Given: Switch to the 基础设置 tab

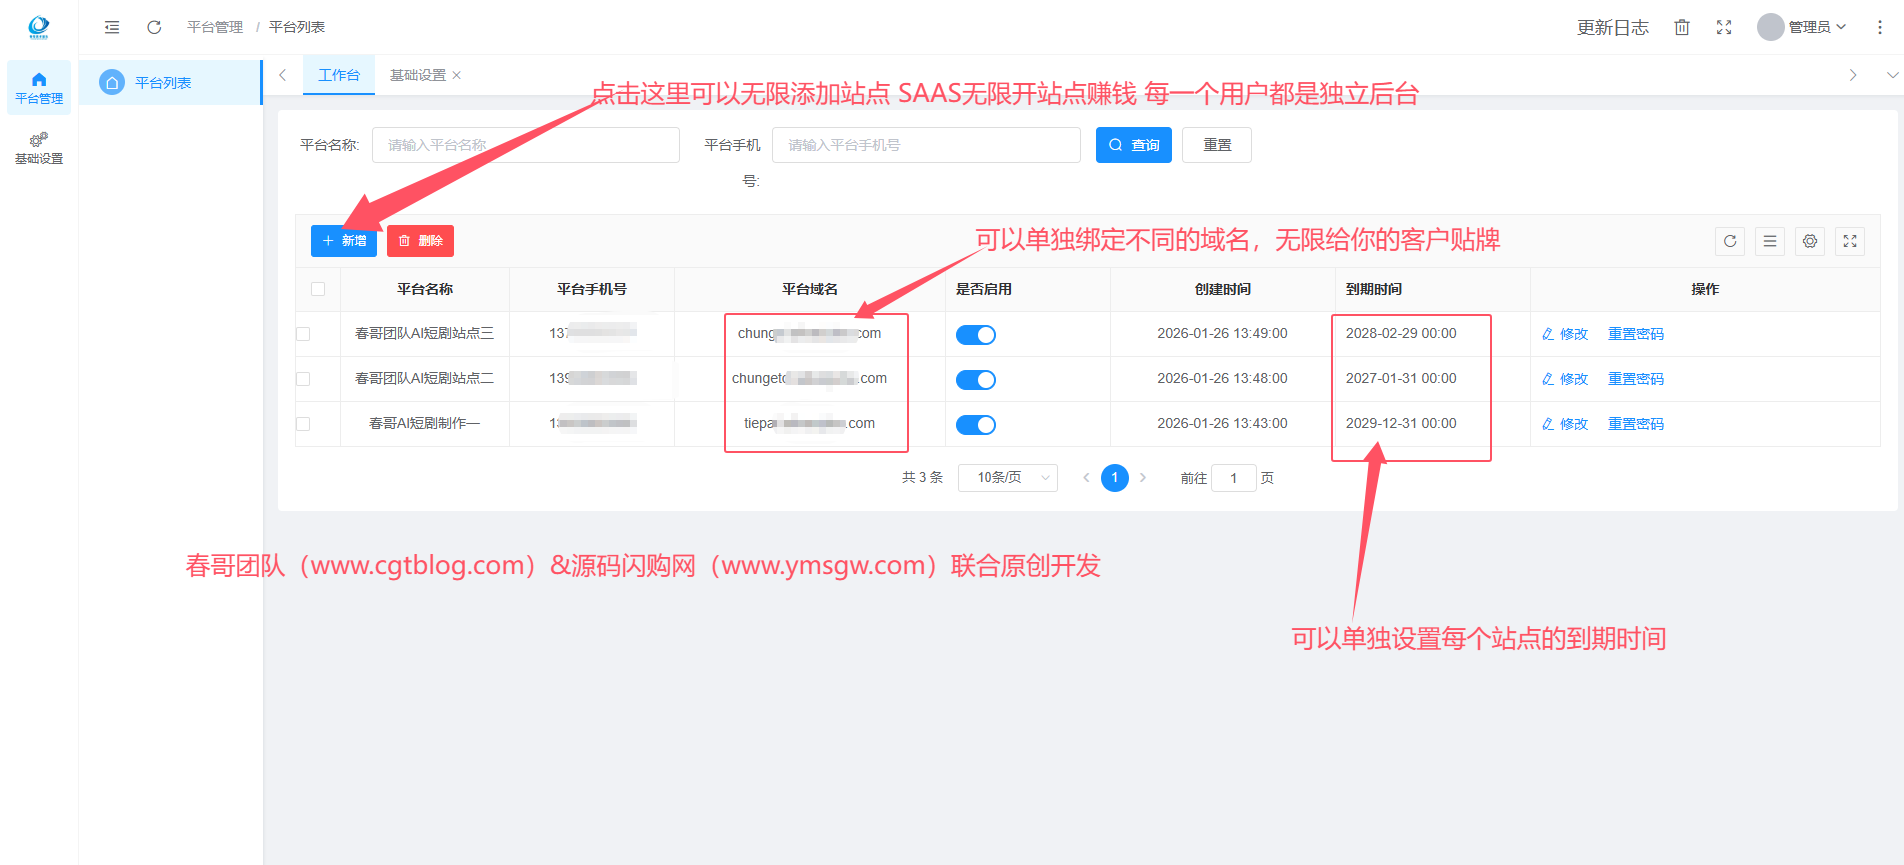Looking at the screenshot, I should point(418,75).
